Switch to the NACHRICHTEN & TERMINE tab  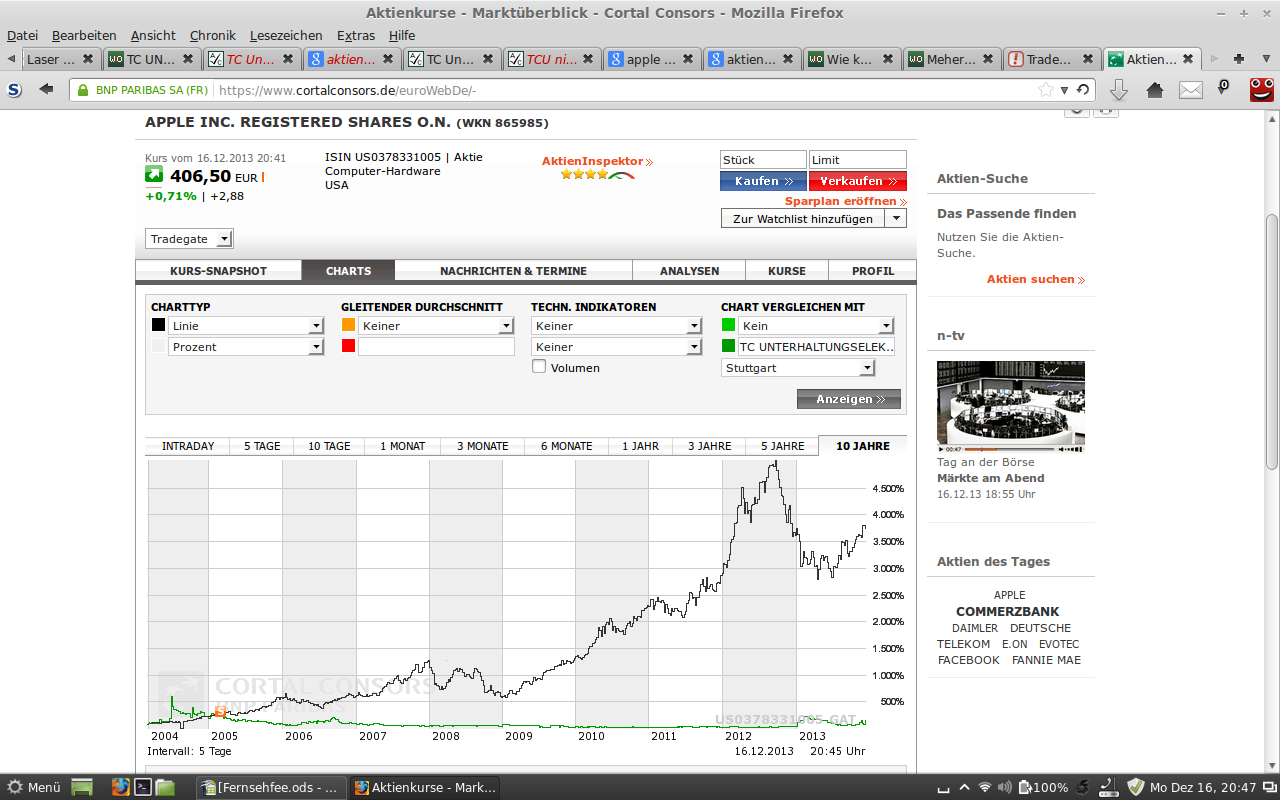tap(513, 270)
